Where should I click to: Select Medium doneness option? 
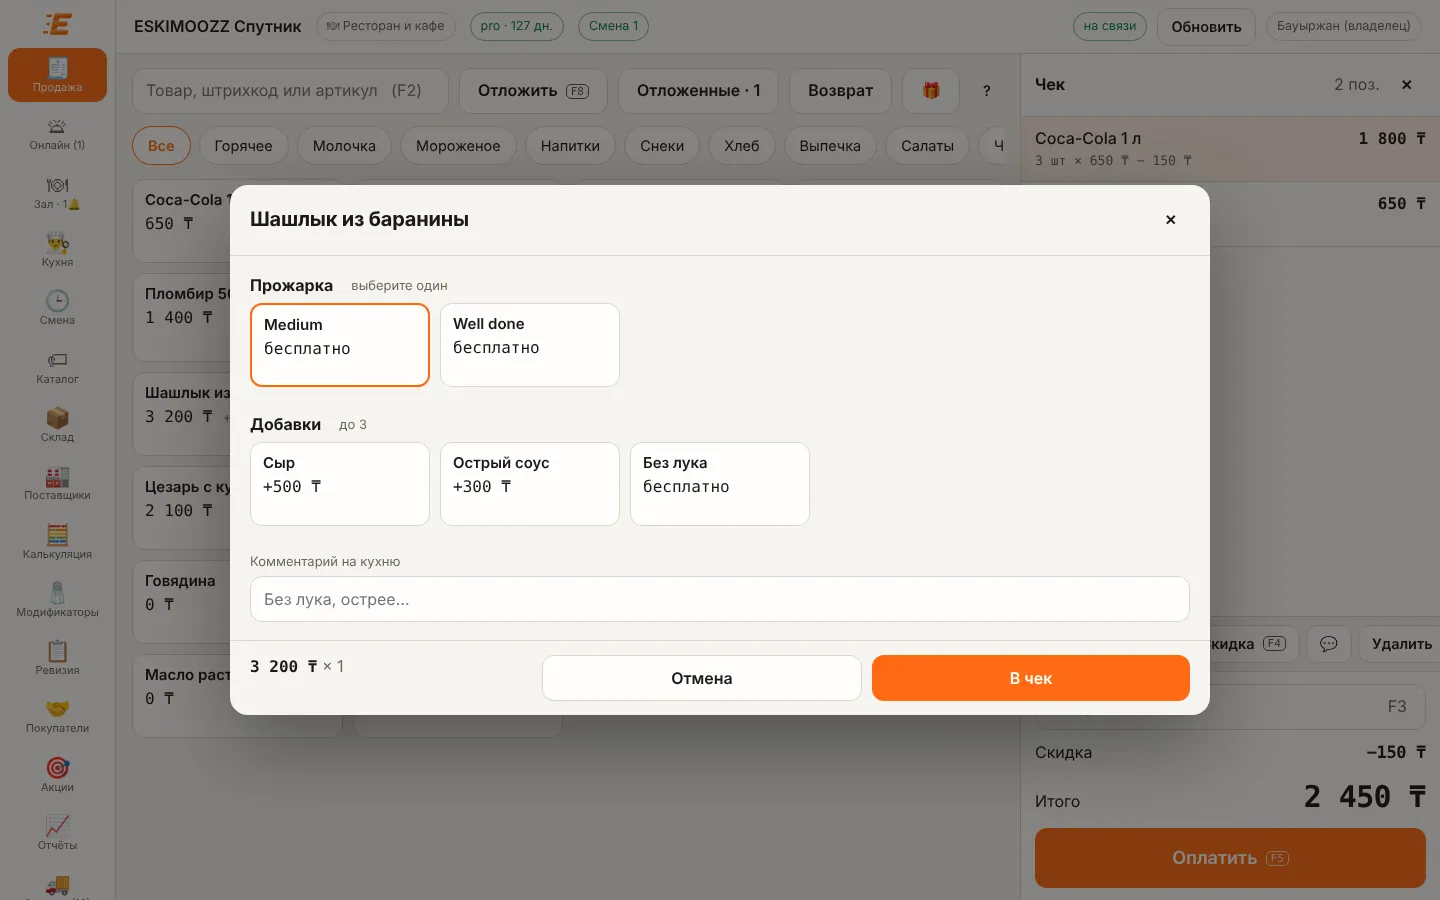click(x=340, y=345)
